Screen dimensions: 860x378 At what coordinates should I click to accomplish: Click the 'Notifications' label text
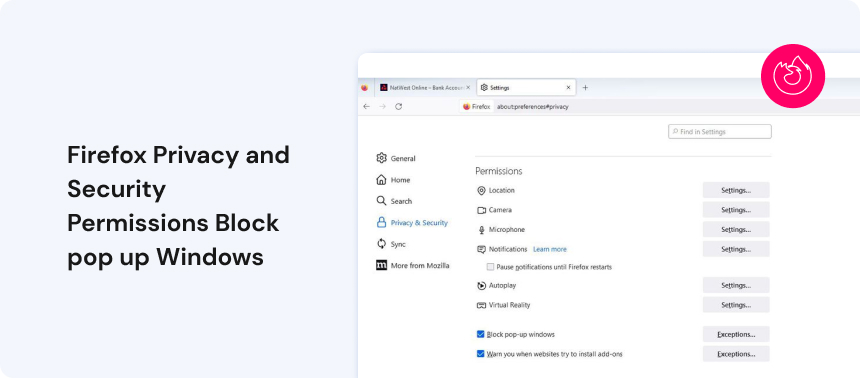(x=508, y=249)
